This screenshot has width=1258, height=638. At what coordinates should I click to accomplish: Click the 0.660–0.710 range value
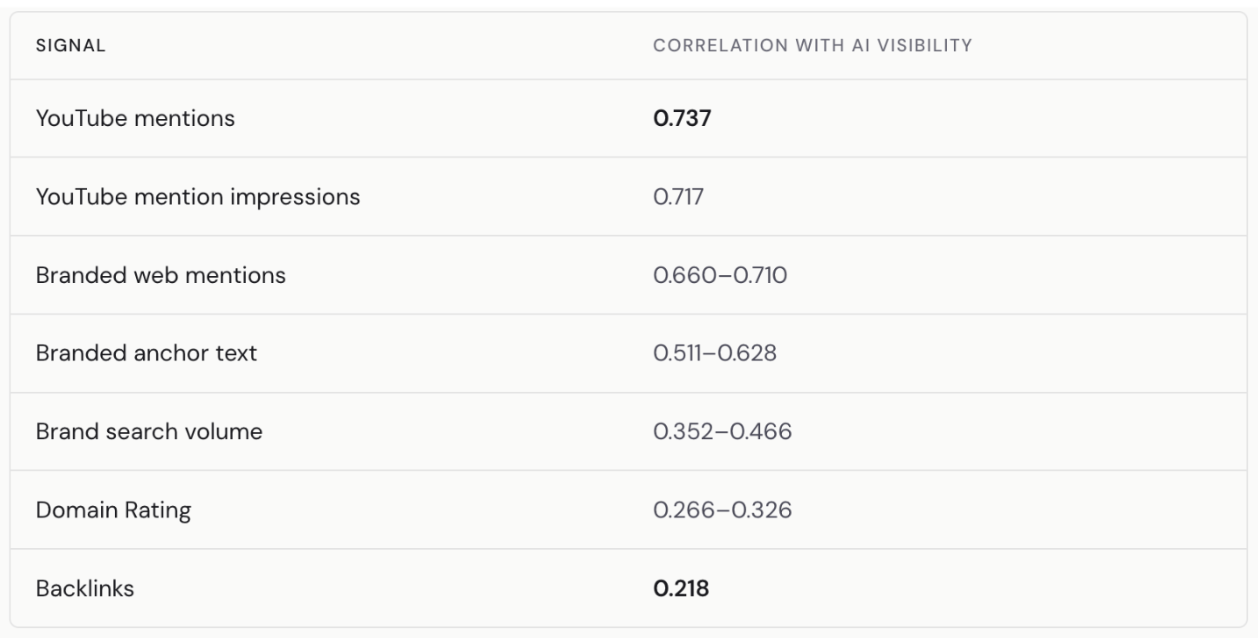(720, 275)
